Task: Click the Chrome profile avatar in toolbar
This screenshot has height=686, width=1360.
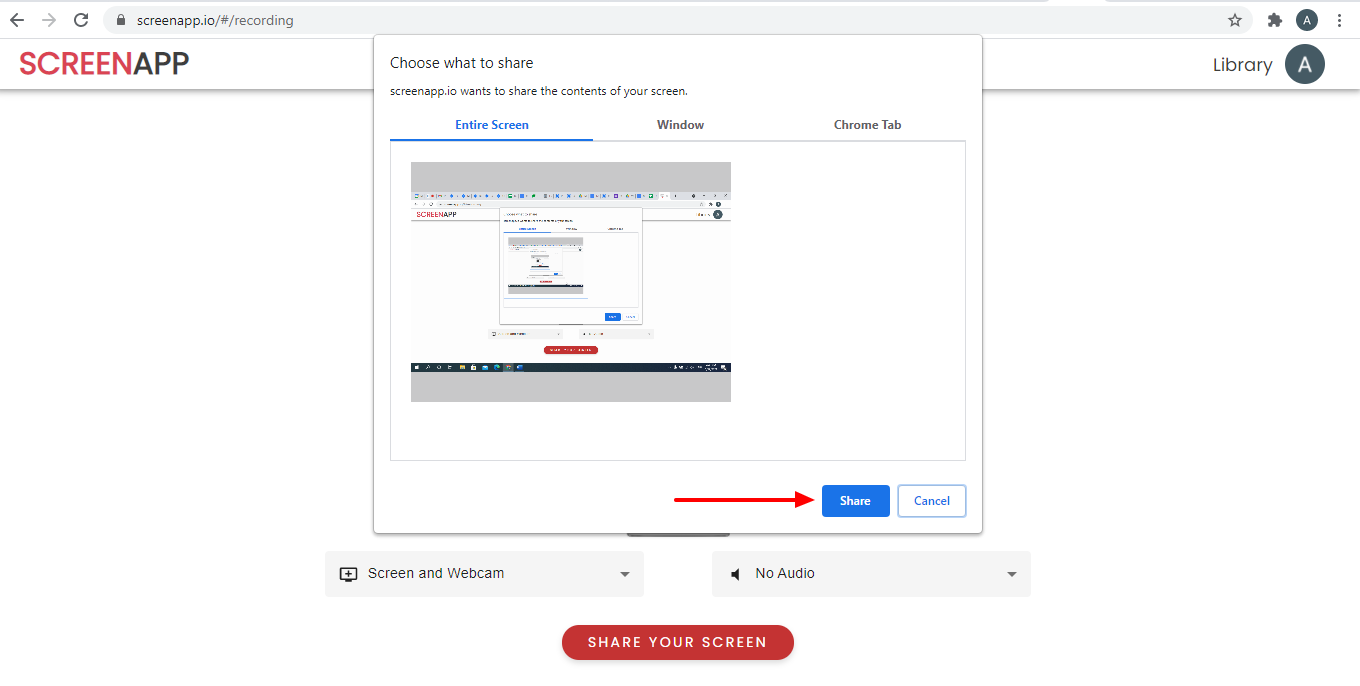Action: (1306, 20)
